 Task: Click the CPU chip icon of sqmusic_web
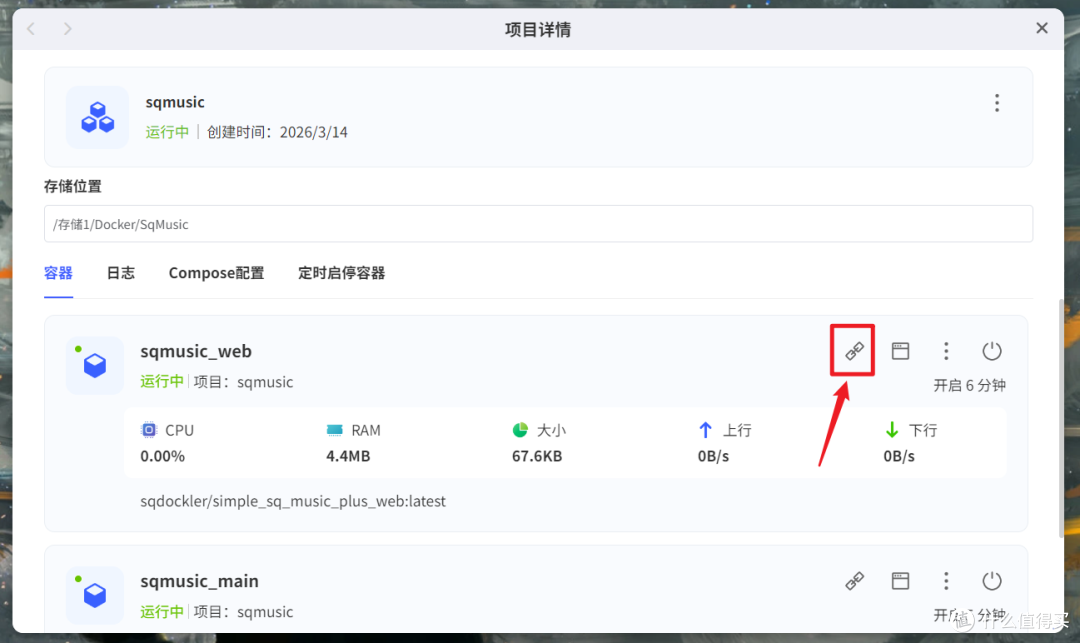149,430
